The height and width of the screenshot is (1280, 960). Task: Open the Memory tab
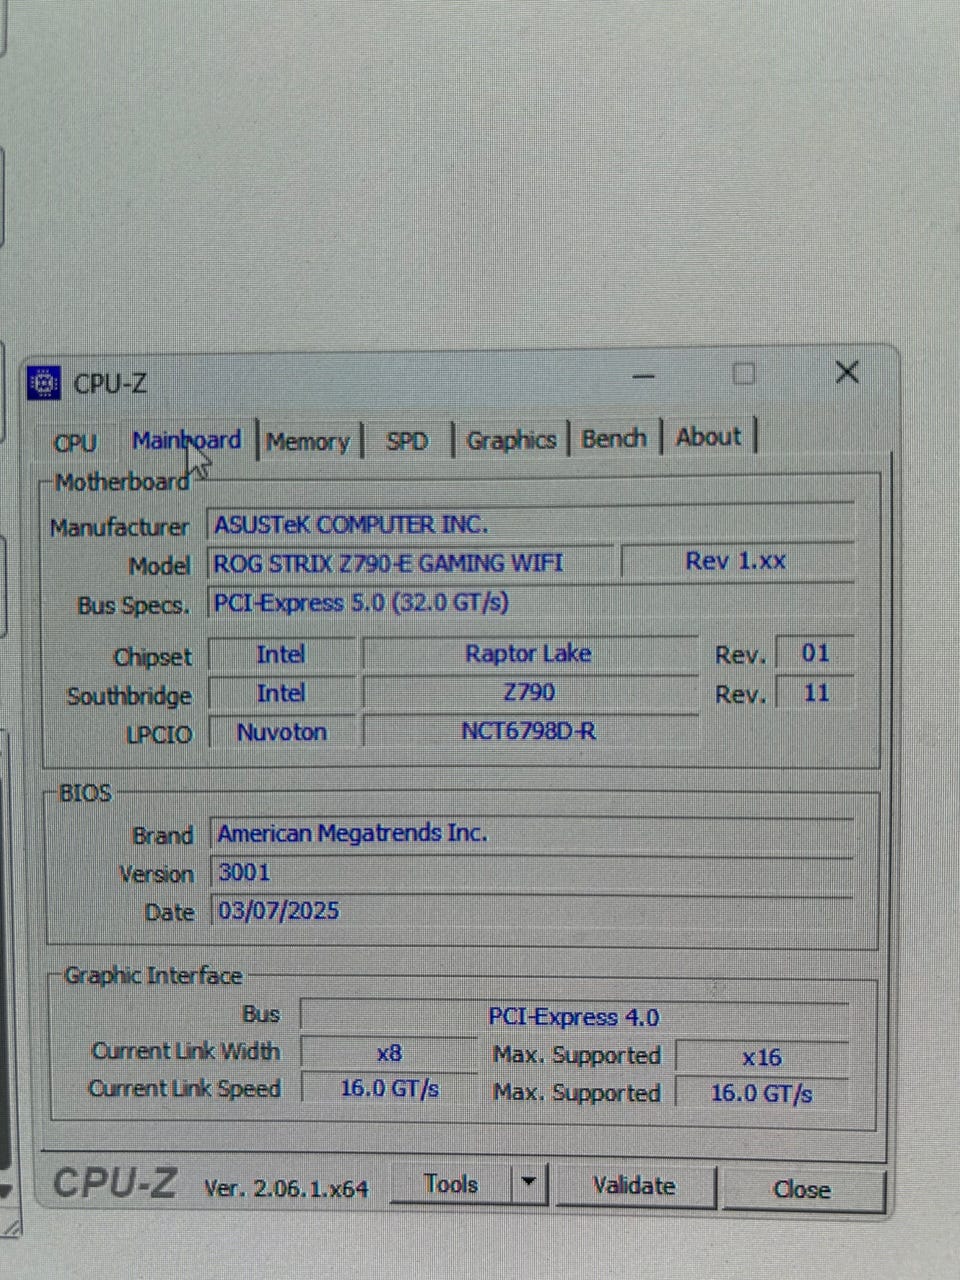click(308, 442)
